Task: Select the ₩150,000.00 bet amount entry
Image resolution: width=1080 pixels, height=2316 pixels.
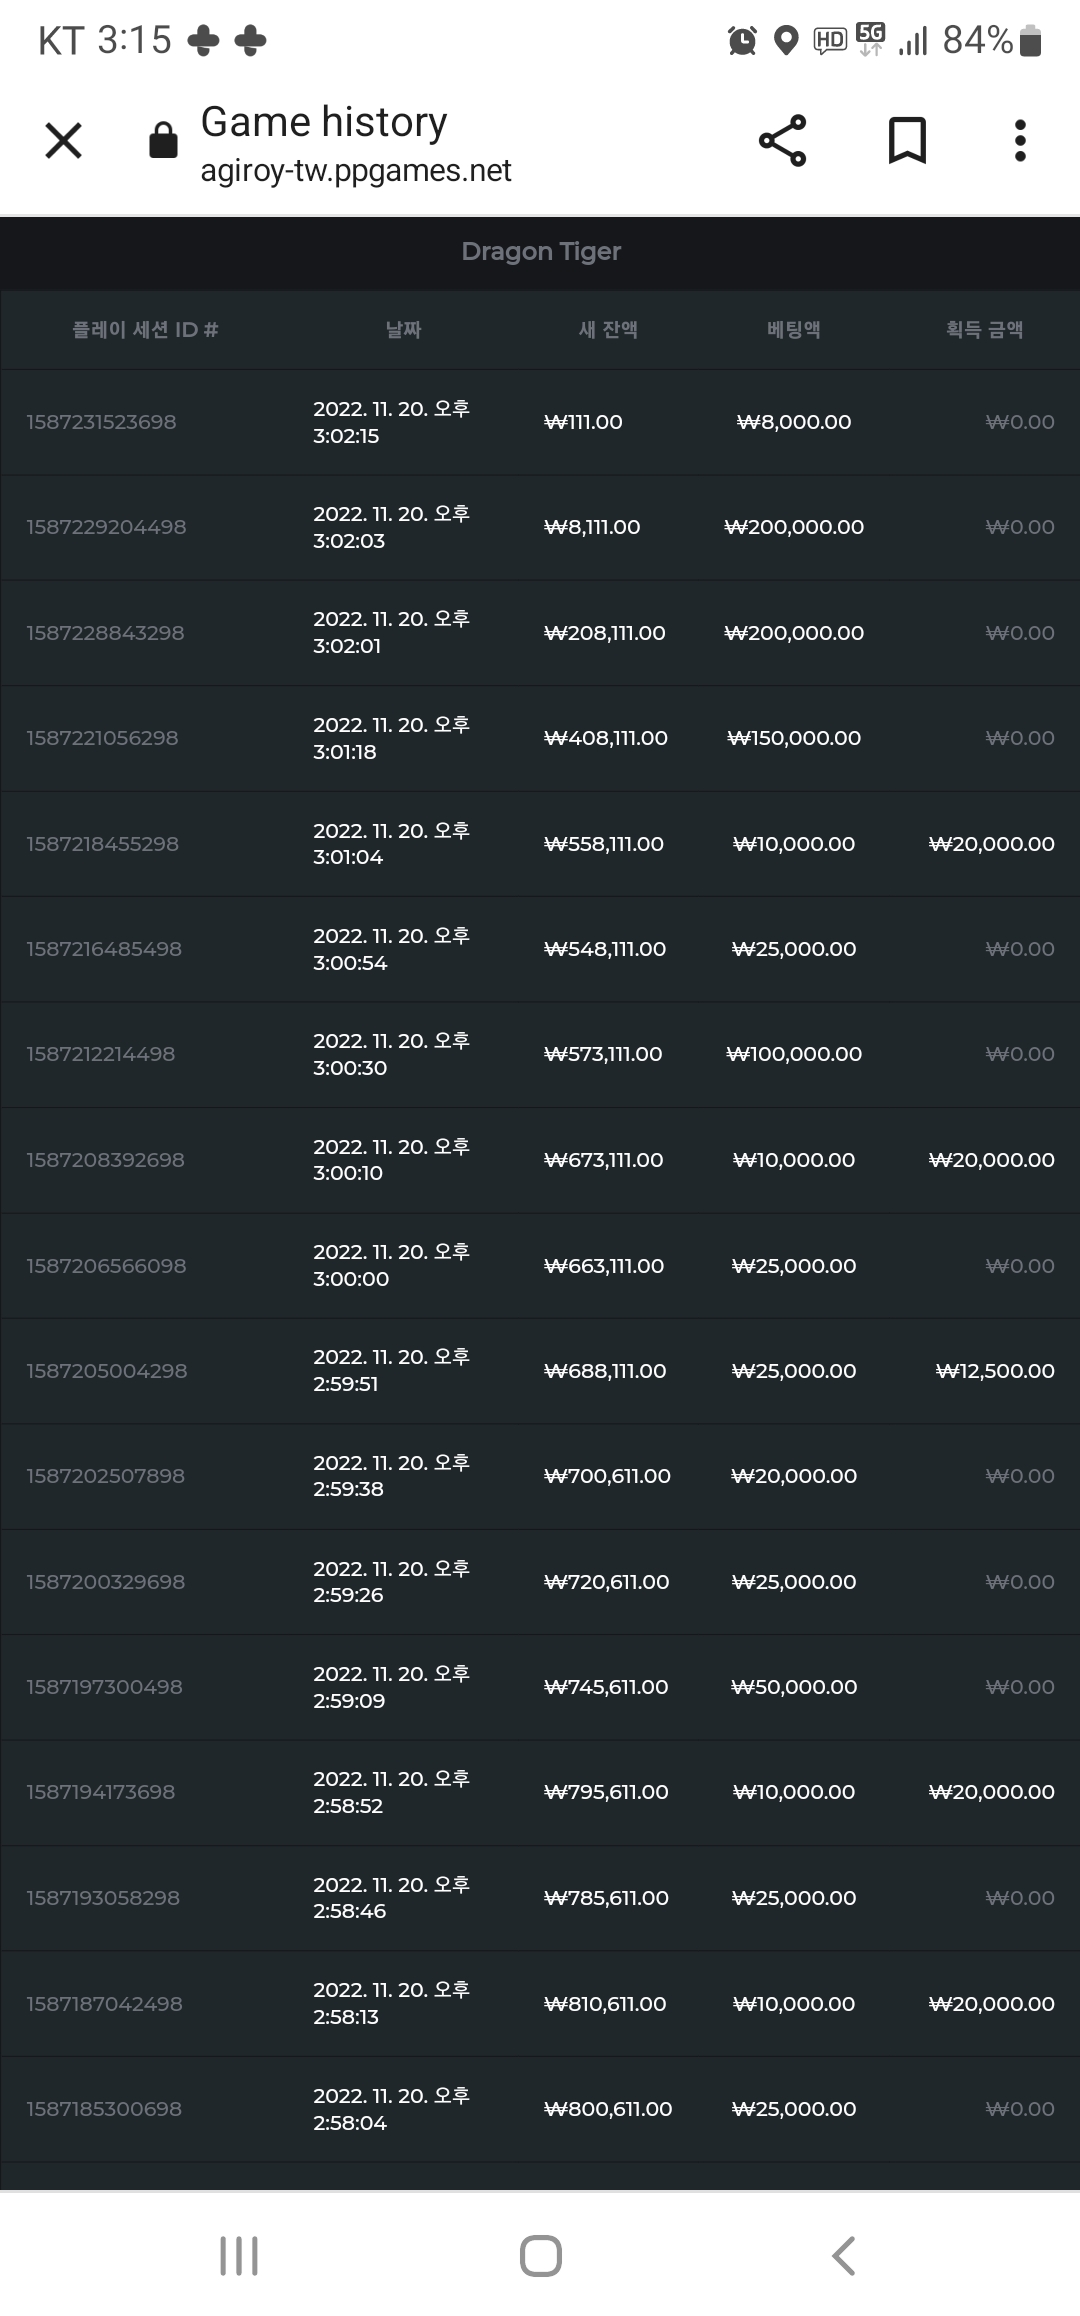Action: click(794, 738)
